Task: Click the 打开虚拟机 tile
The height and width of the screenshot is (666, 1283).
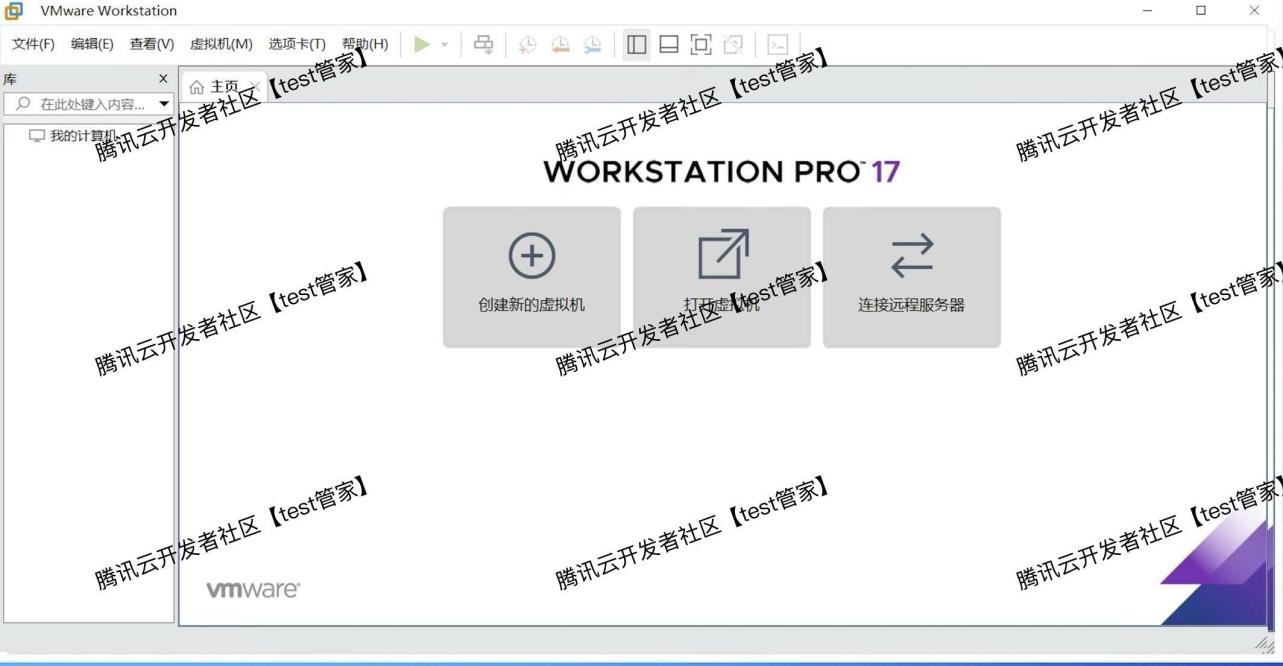Action: 721,276
